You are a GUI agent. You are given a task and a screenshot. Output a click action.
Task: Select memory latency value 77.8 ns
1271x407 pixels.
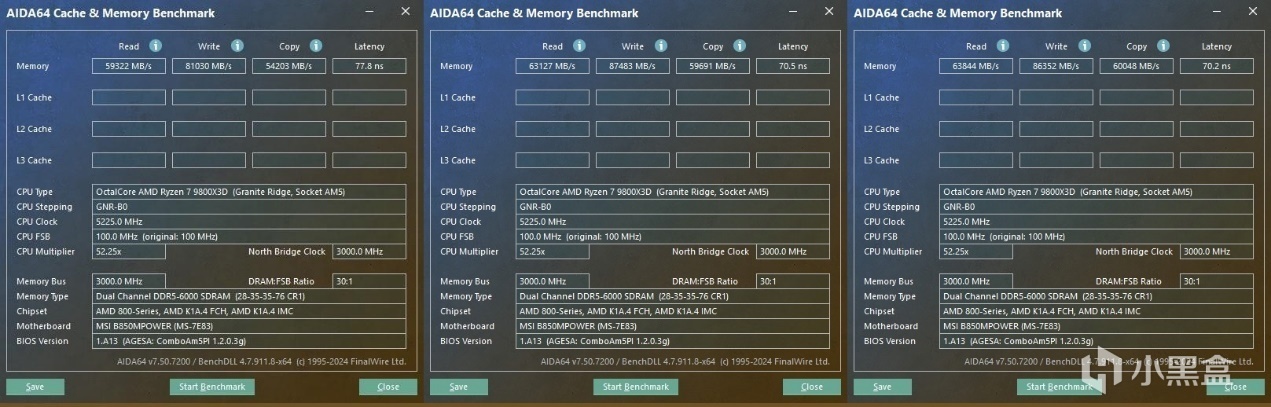tap(369, 66)
